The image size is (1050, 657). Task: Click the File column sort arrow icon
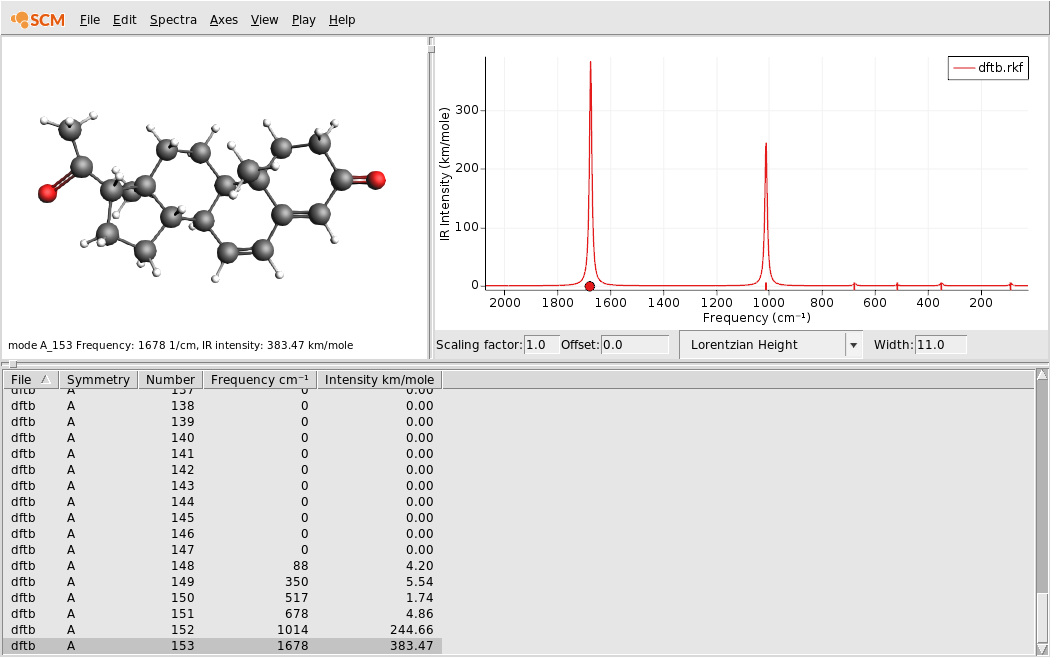pos(46,380)
